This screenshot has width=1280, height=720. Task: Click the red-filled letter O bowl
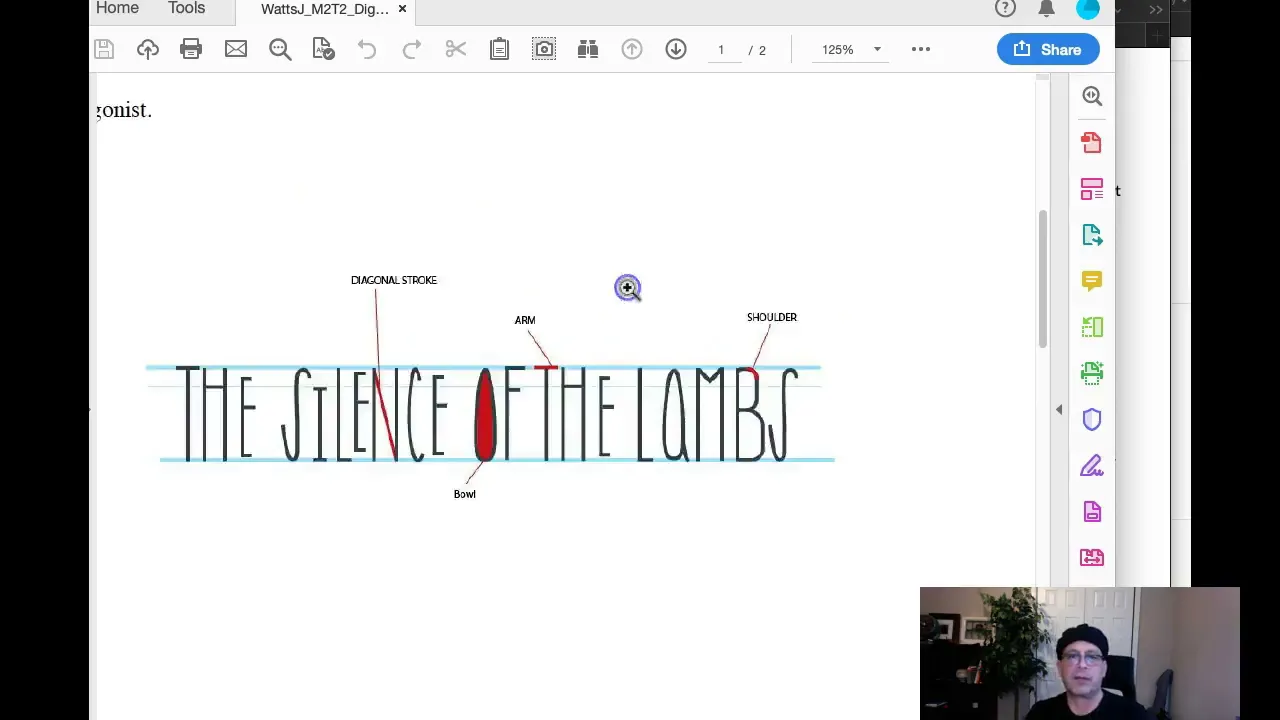tap(486, 414)
